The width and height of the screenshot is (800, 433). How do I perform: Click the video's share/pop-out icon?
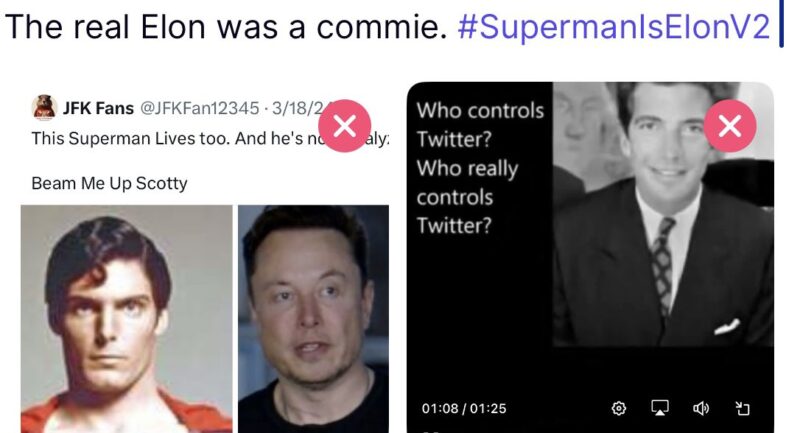click(742, 408)
